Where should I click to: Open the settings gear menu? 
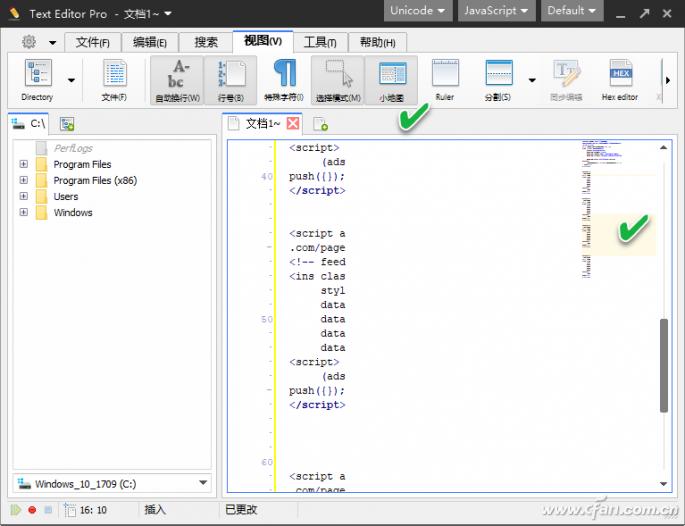pos(29,42)
